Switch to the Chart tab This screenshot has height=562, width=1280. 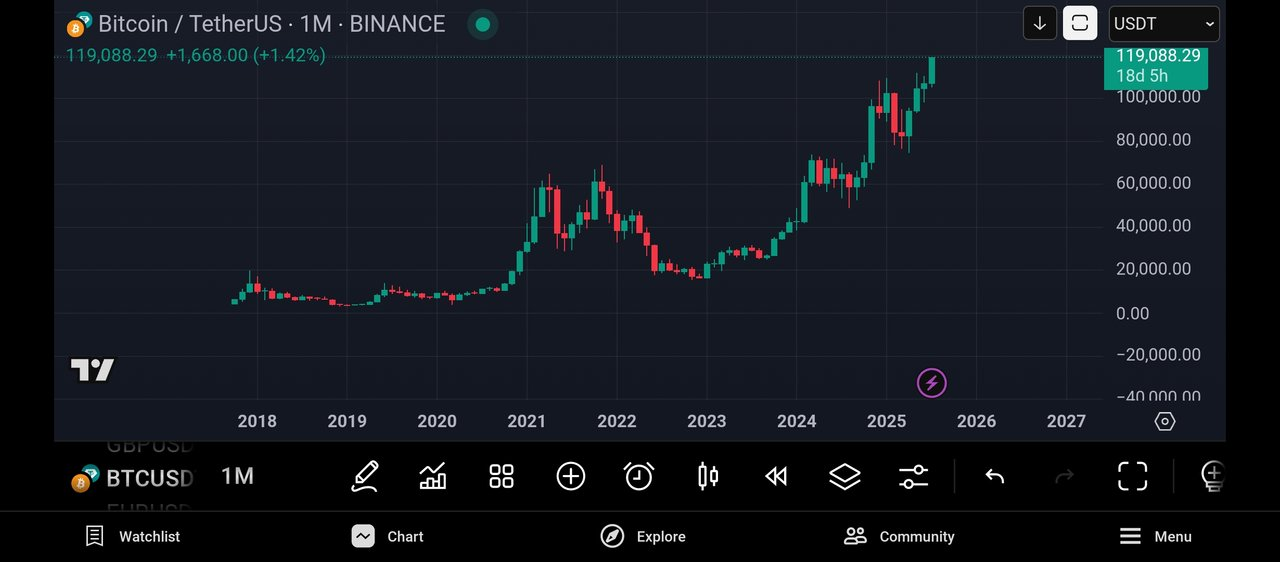pyautogui.click(x=388, y=536)
